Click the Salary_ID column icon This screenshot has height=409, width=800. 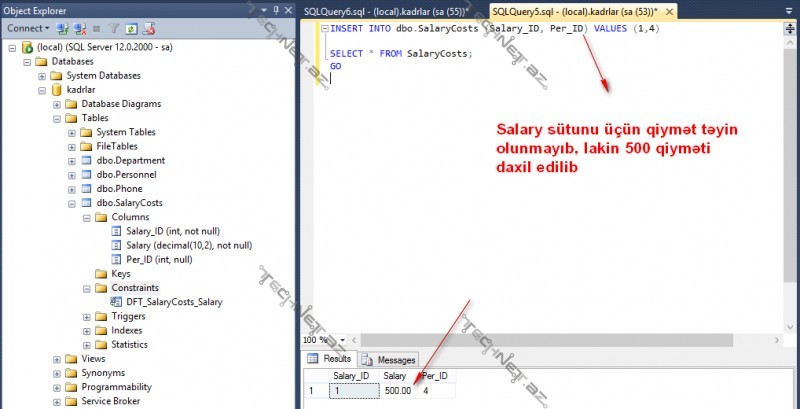(x=116, y=231)
